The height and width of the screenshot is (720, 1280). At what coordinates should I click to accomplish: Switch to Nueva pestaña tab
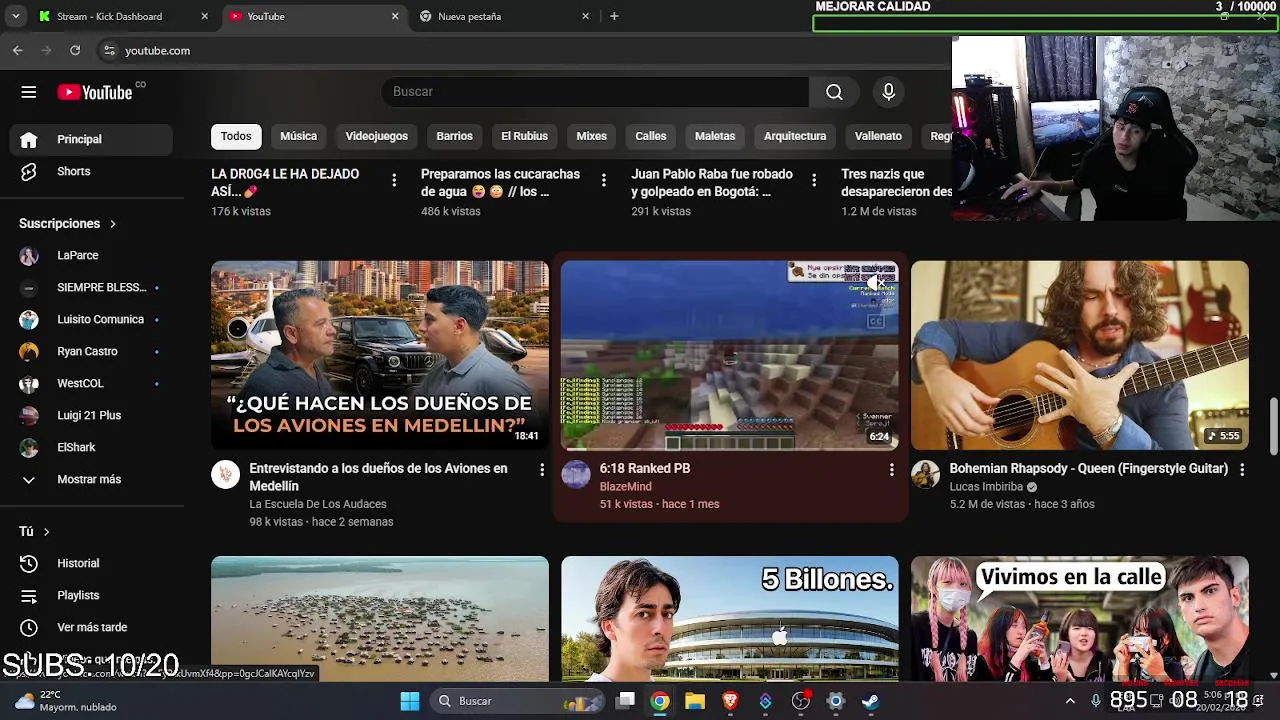click(505, 16)
